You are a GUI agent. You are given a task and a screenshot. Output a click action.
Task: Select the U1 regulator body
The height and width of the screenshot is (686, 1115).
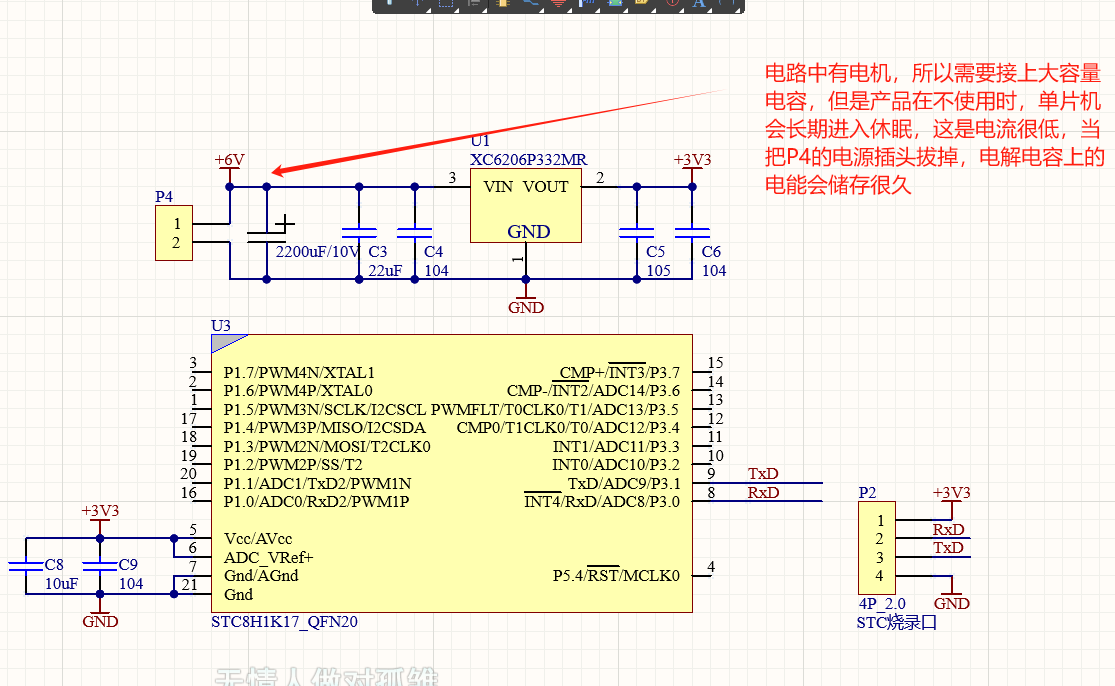point(526,205)
